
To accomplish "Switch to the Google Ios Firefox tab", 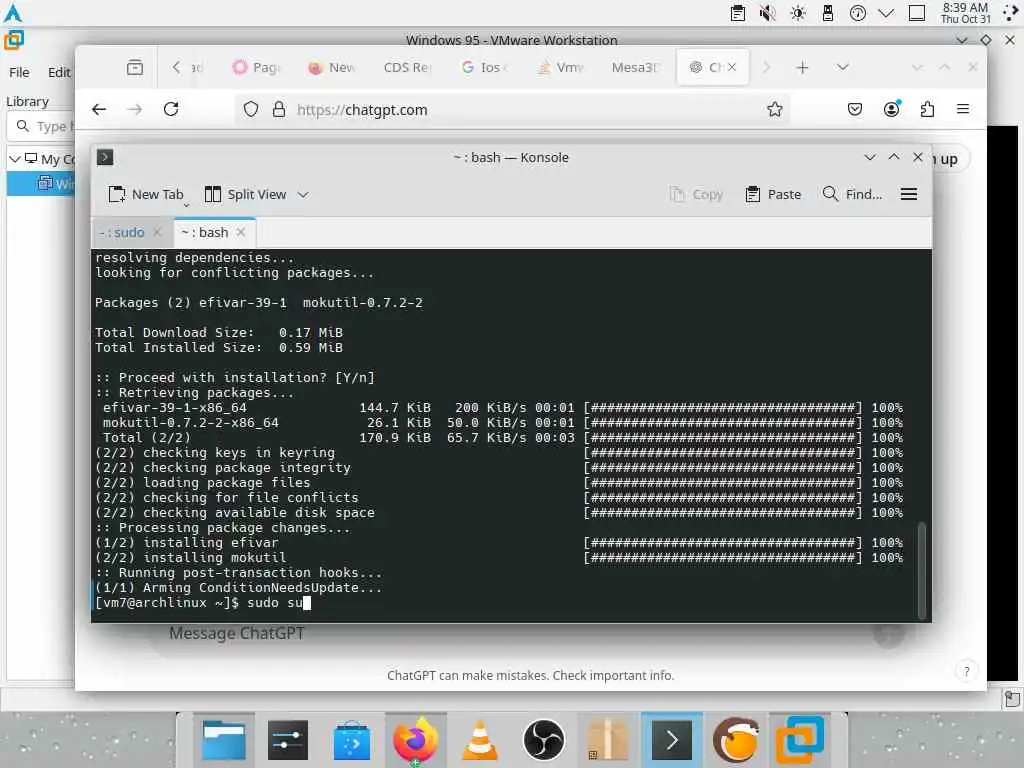I will click(x=485, y=67).
